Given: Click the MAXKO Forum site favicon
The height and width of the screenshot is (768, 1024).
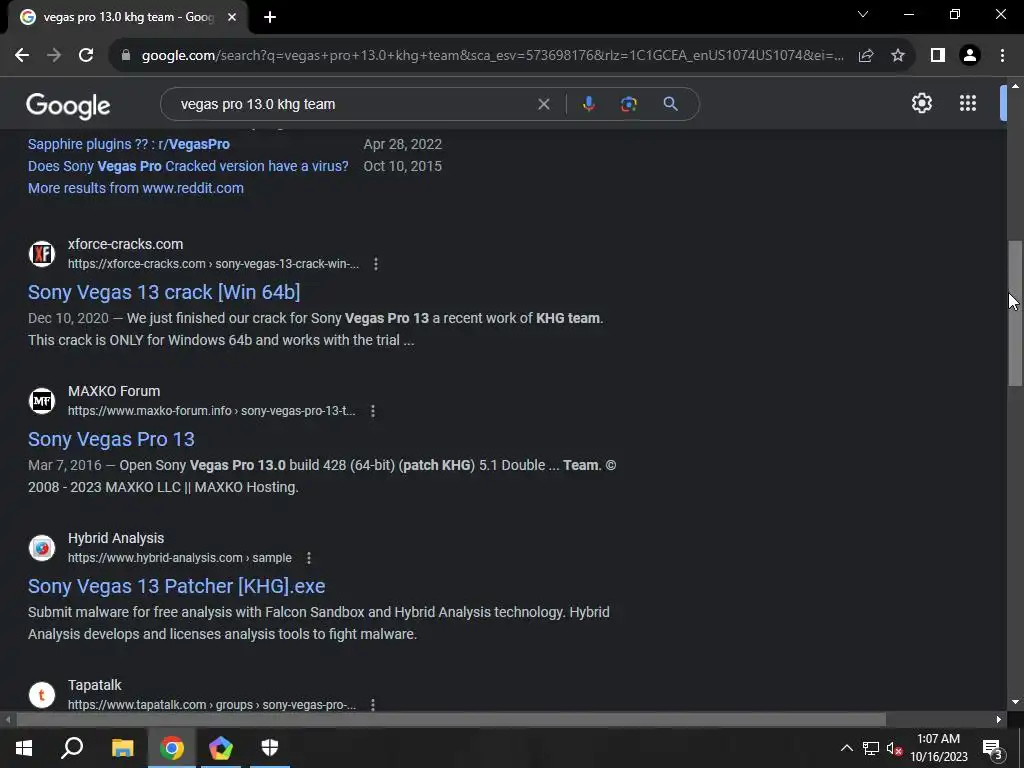Looking at the screenshot, I should [x=42, y=400].
